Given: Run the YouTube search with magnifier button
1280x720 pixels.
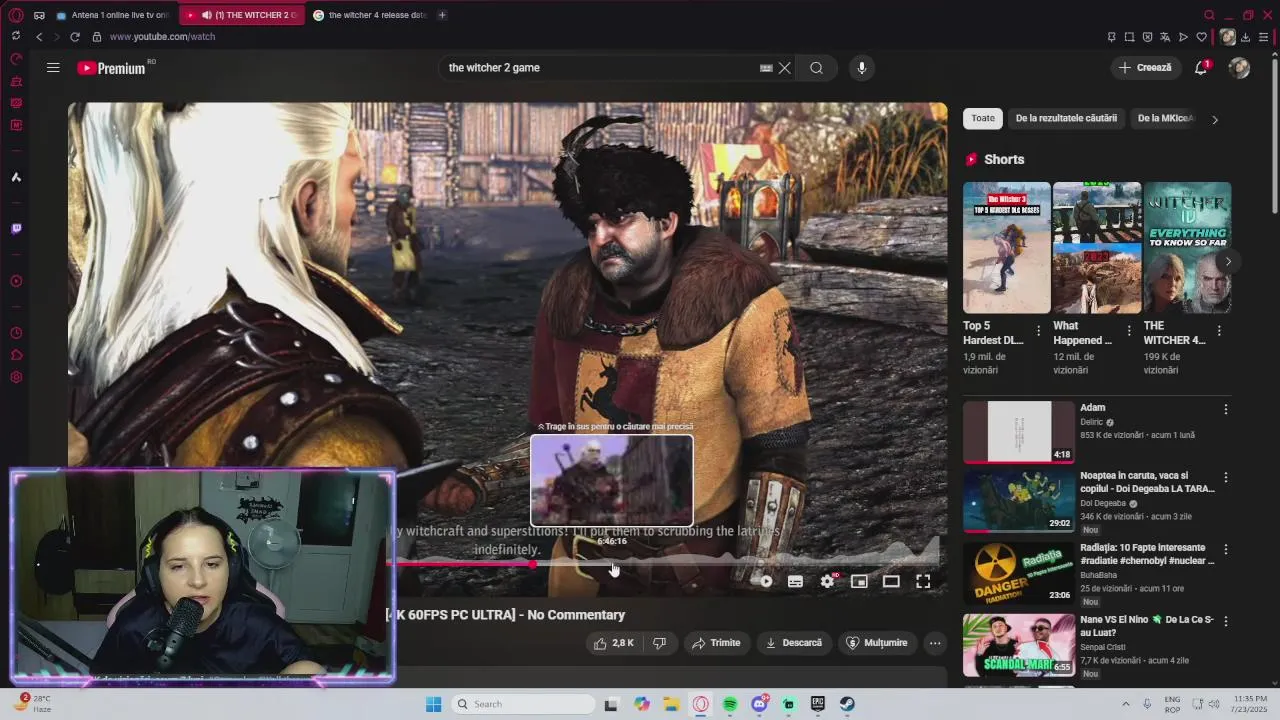Looking at the screenshot, I should point(816,68).
